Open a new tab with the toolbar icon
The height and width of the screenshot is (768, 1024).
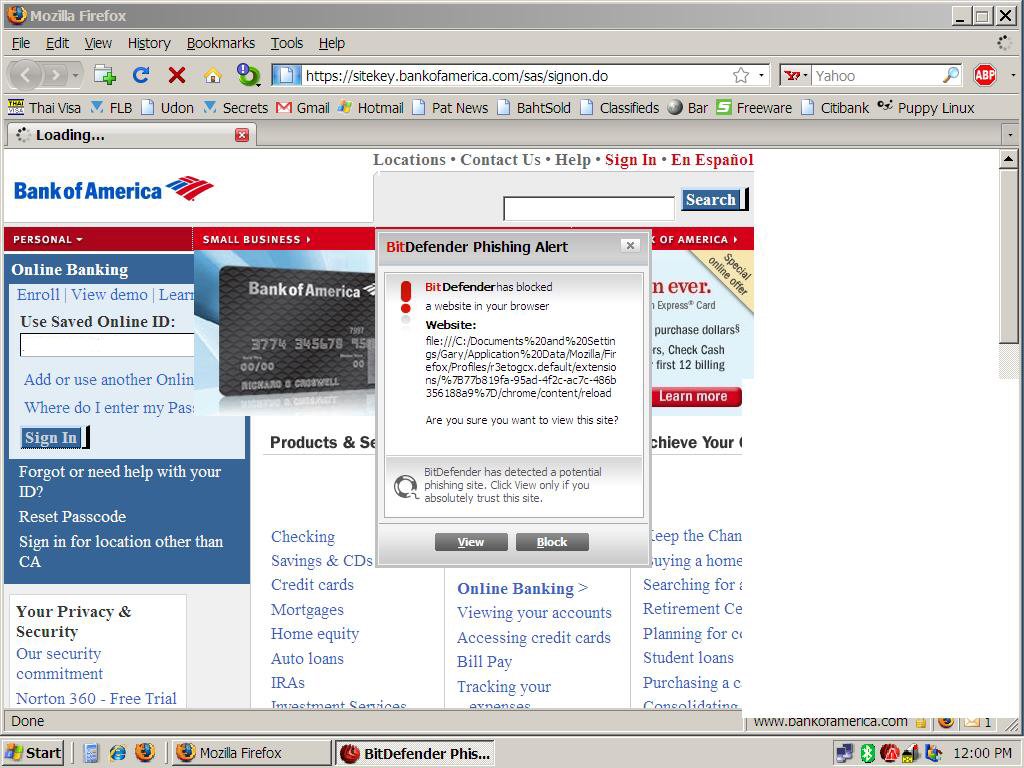click(104, 76)
